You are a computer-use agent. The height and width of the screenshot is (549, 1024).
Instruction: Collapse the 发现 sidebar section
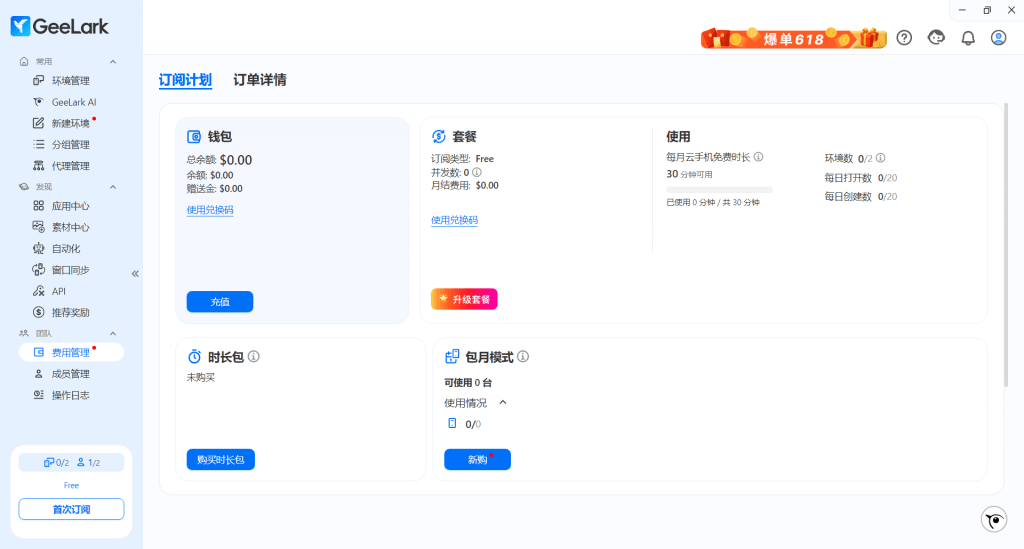113,187
